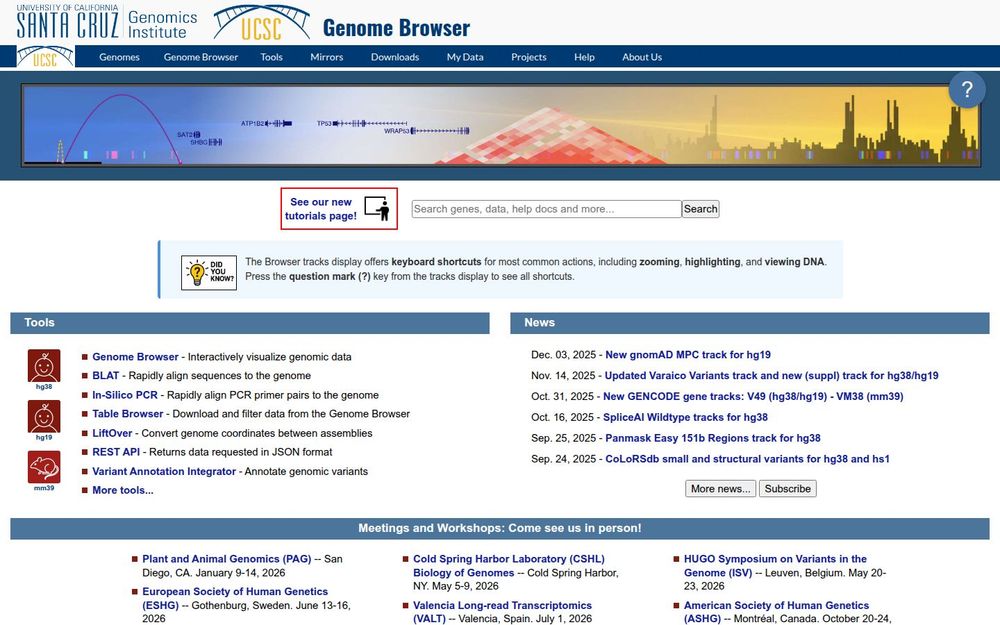Click the 'keyboard shortcuts' tip text
This screenshot has height=625, width=1000.
tap(436, 261)
